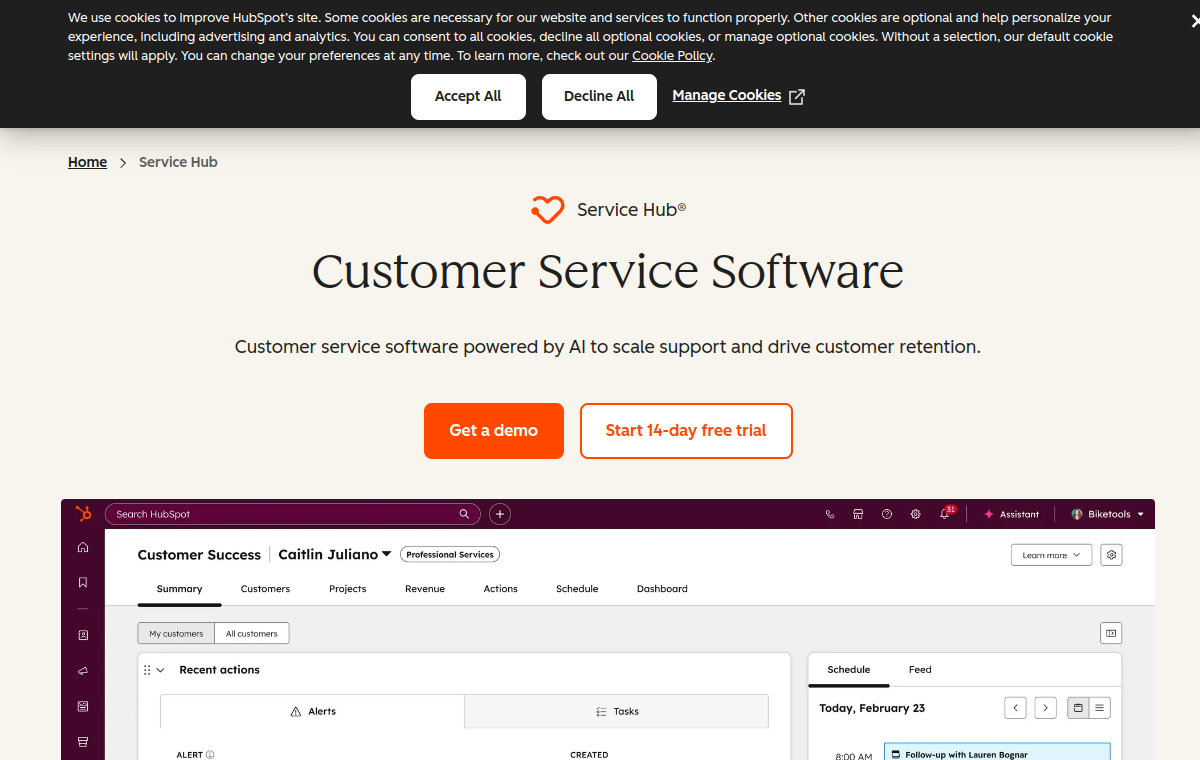
Task: Open the Learn more dropdown
Action: click(x=1051, y=555)
